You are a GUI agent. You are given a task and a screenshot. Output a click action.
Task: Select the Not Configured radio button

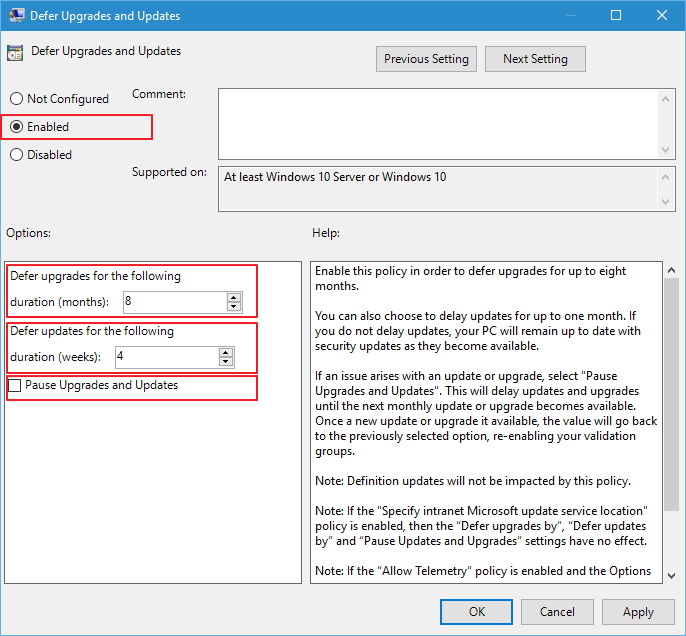(x=16, y=99)
